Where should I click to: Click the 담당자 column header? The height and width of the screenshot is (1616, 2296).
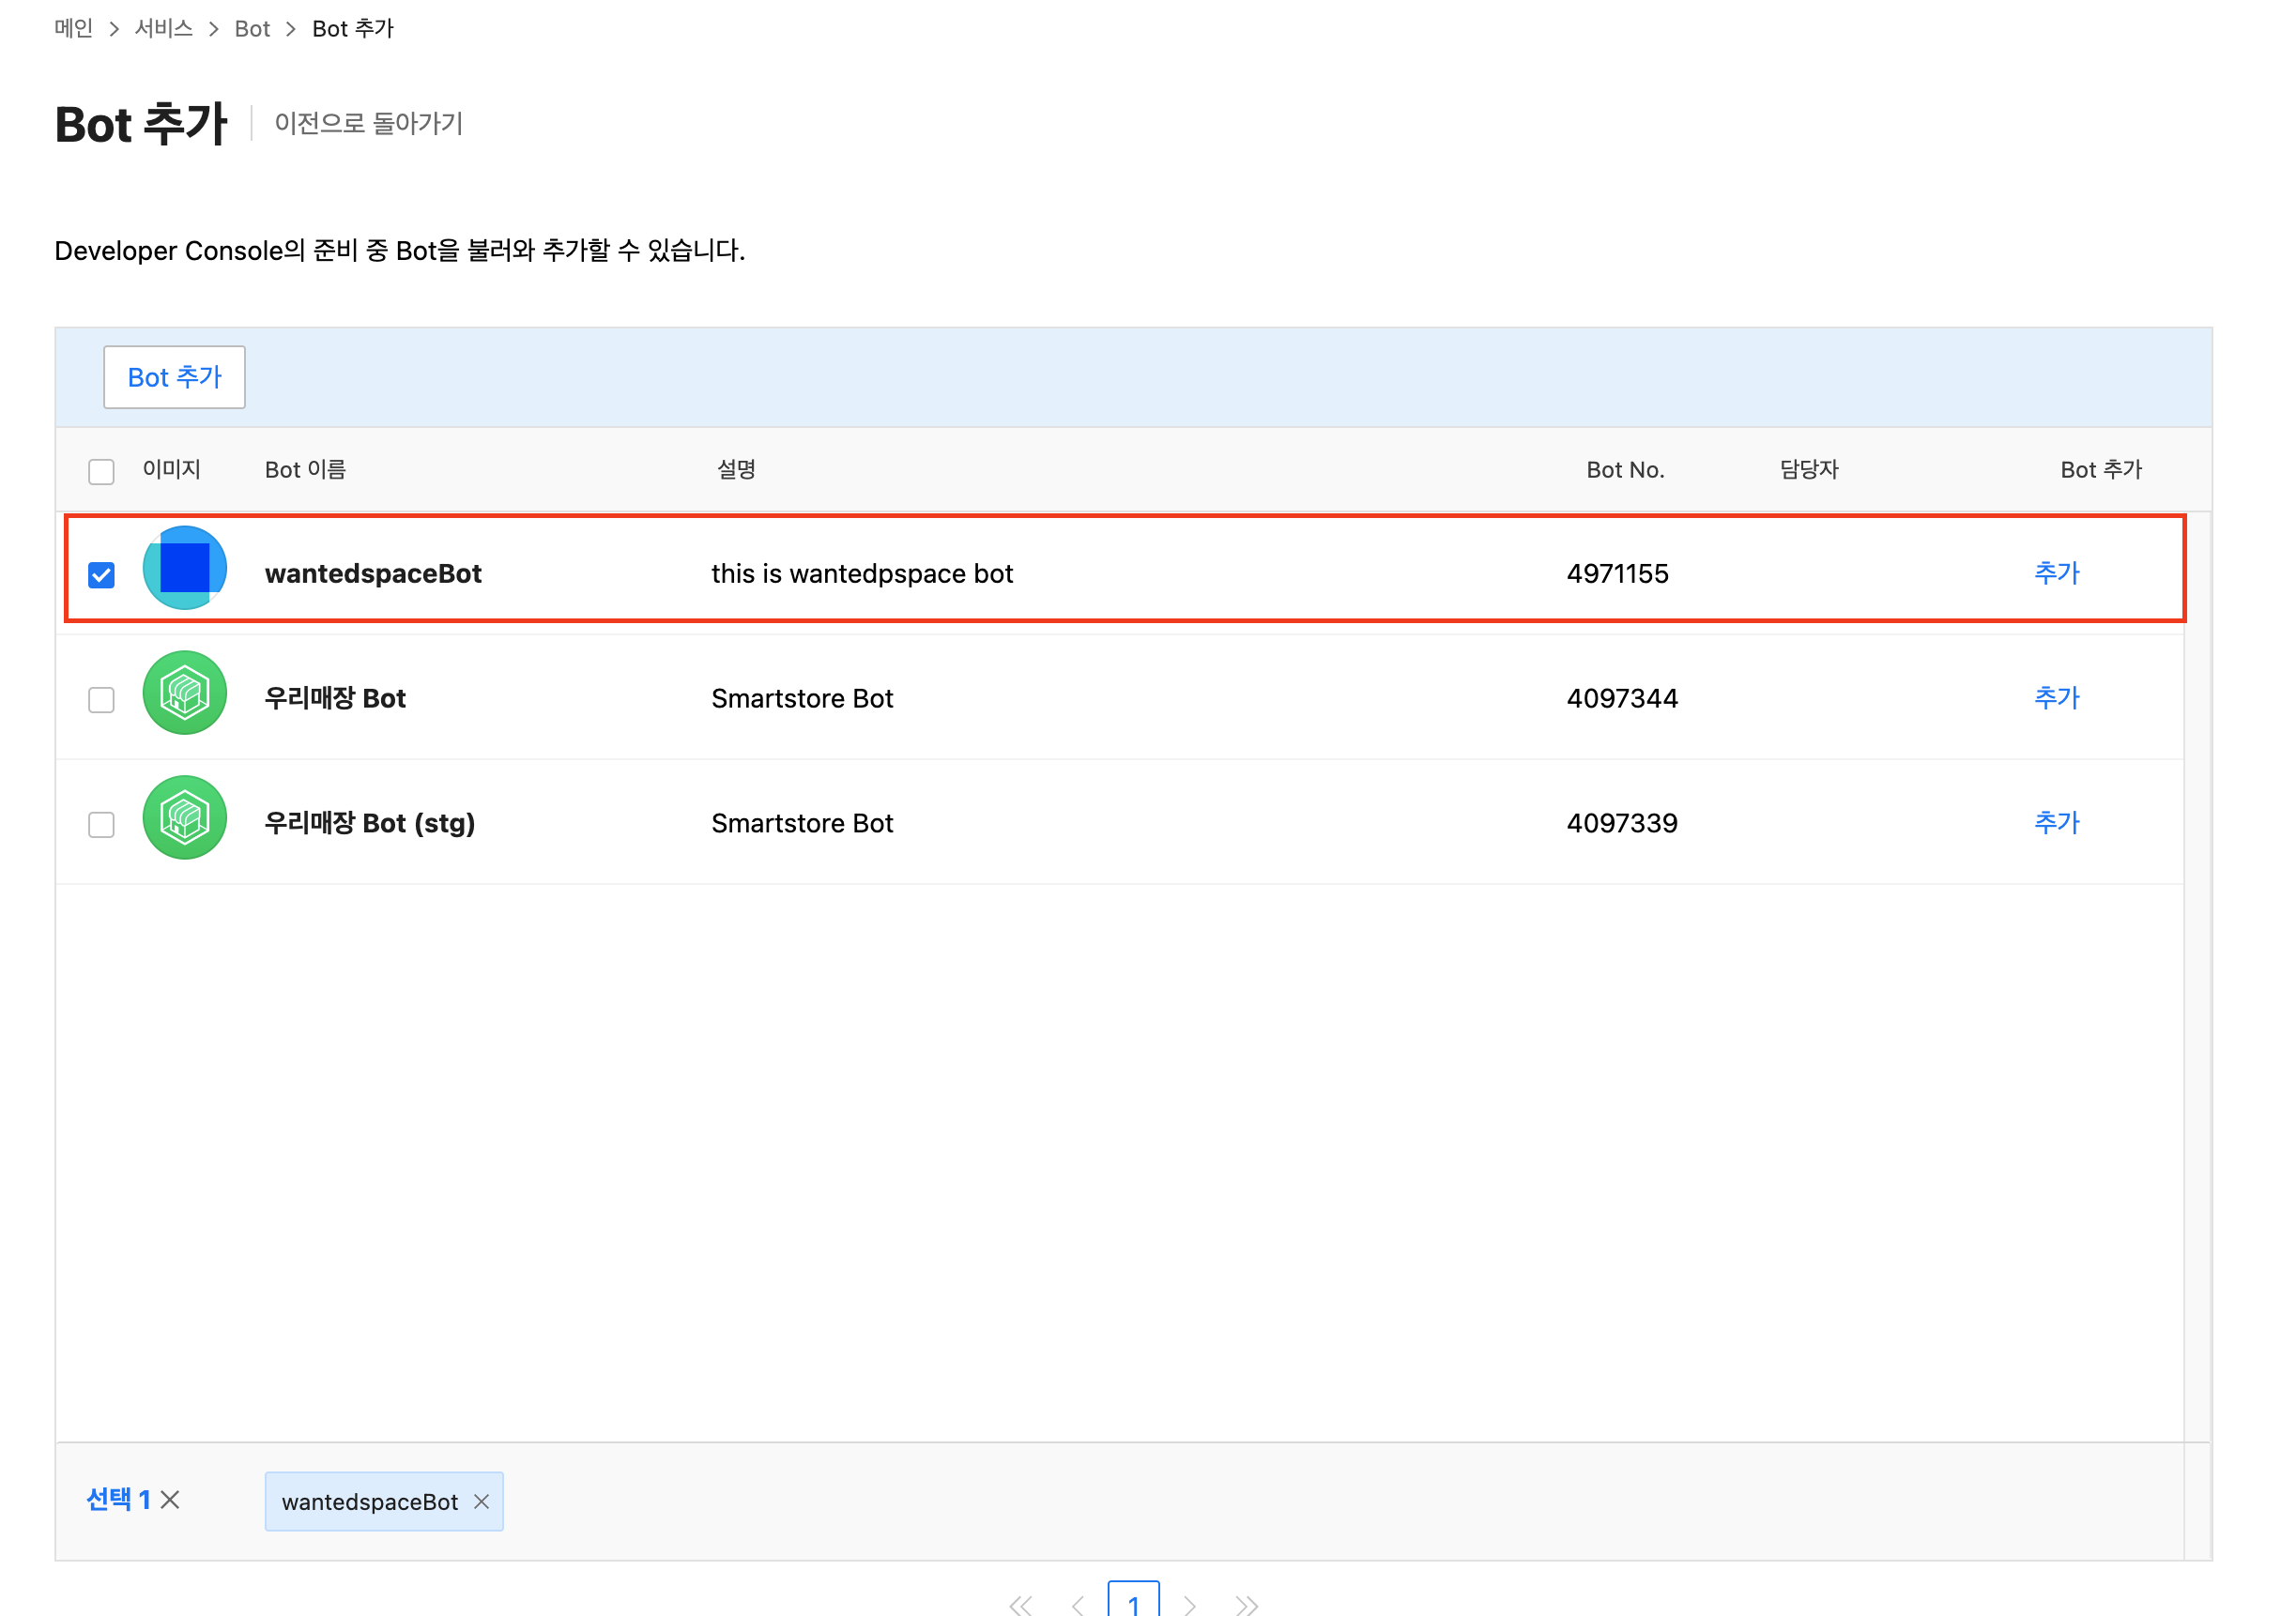click(x=1809, y=470)
